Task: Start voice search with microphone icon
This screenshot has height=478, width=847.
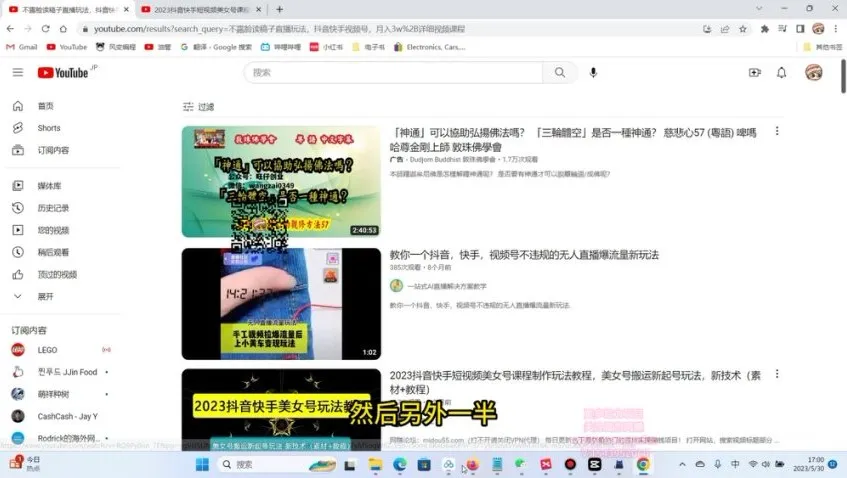Action: [x=594, y=72]
